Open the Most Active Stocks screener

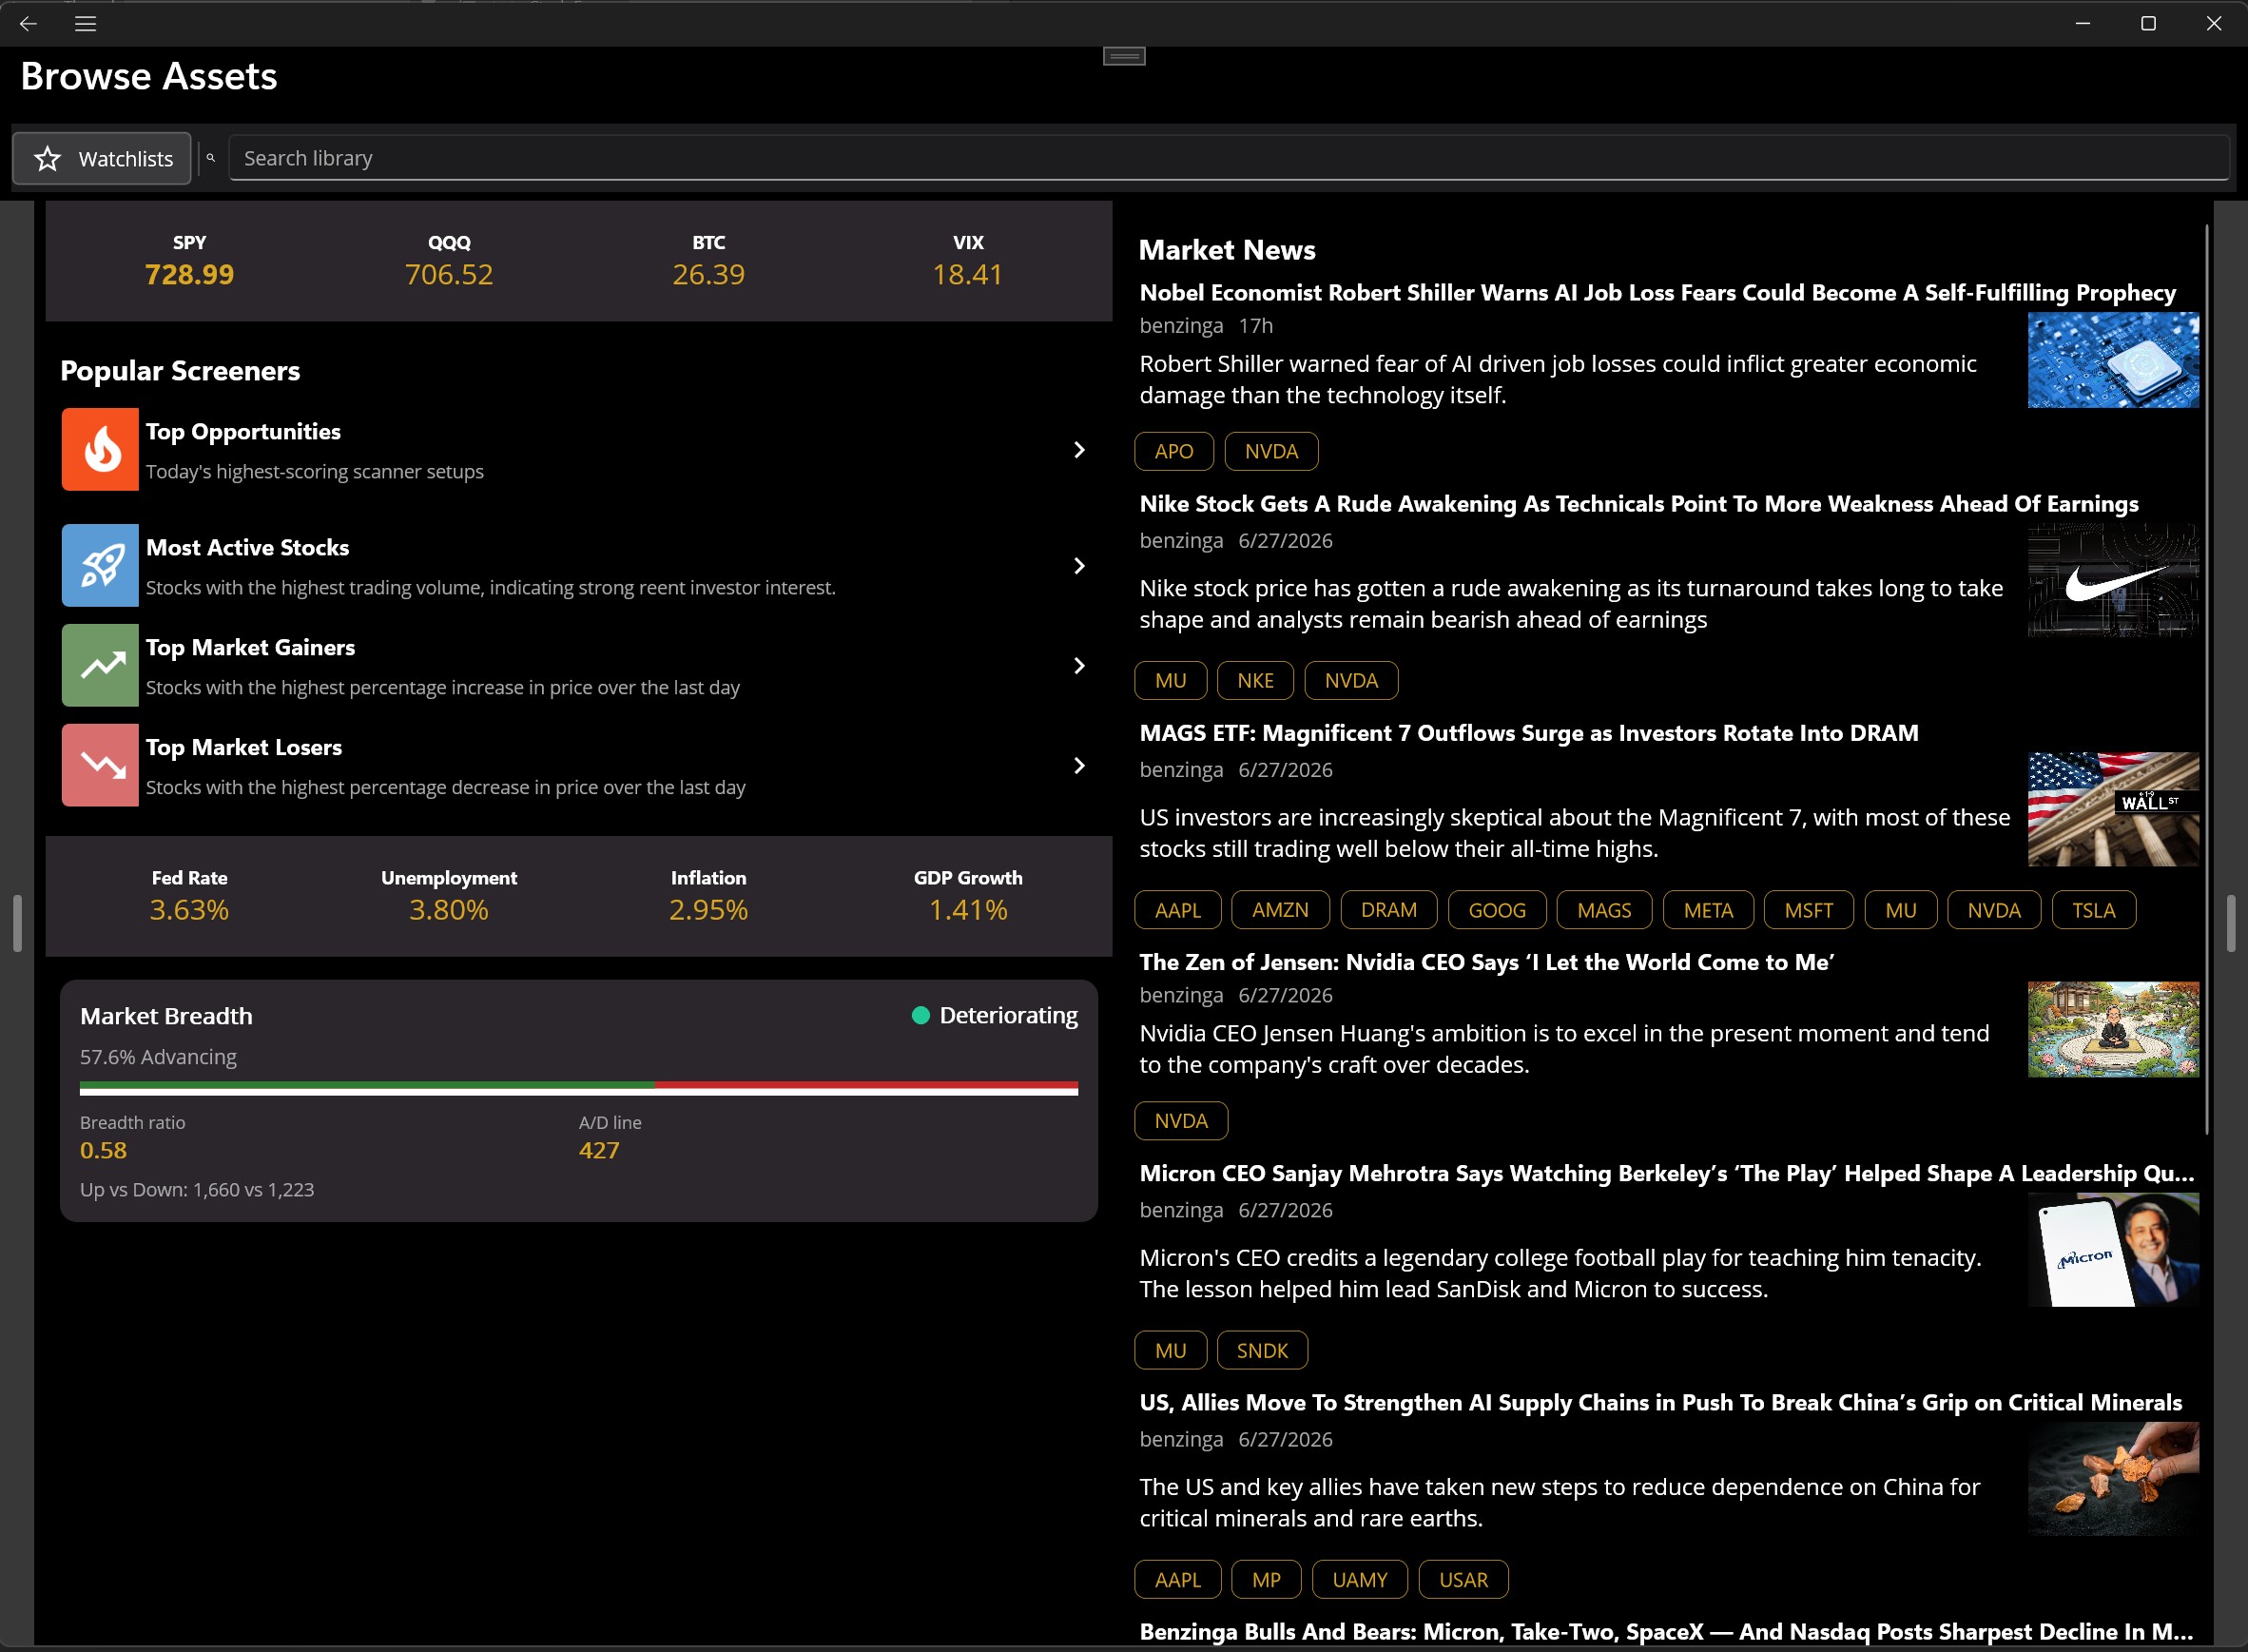[579, 566]
